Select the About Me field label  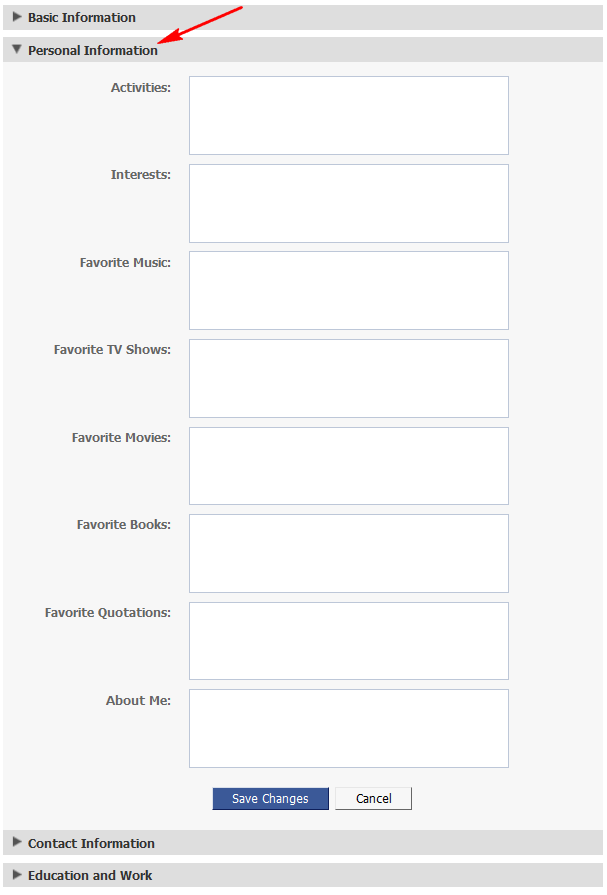tap(139, 700)
